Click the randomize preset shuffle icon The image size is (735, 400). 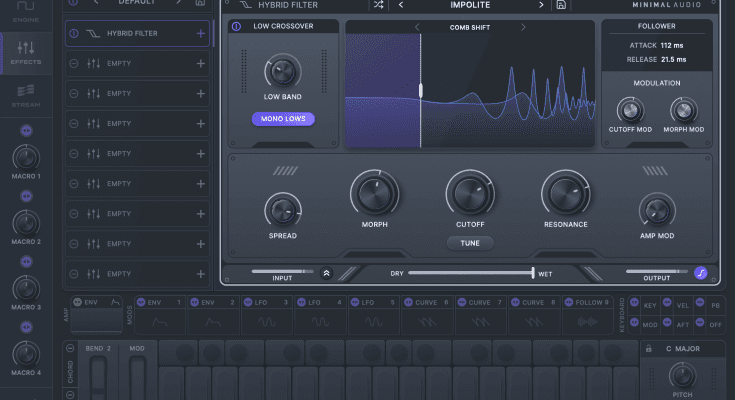coord(379,5)
